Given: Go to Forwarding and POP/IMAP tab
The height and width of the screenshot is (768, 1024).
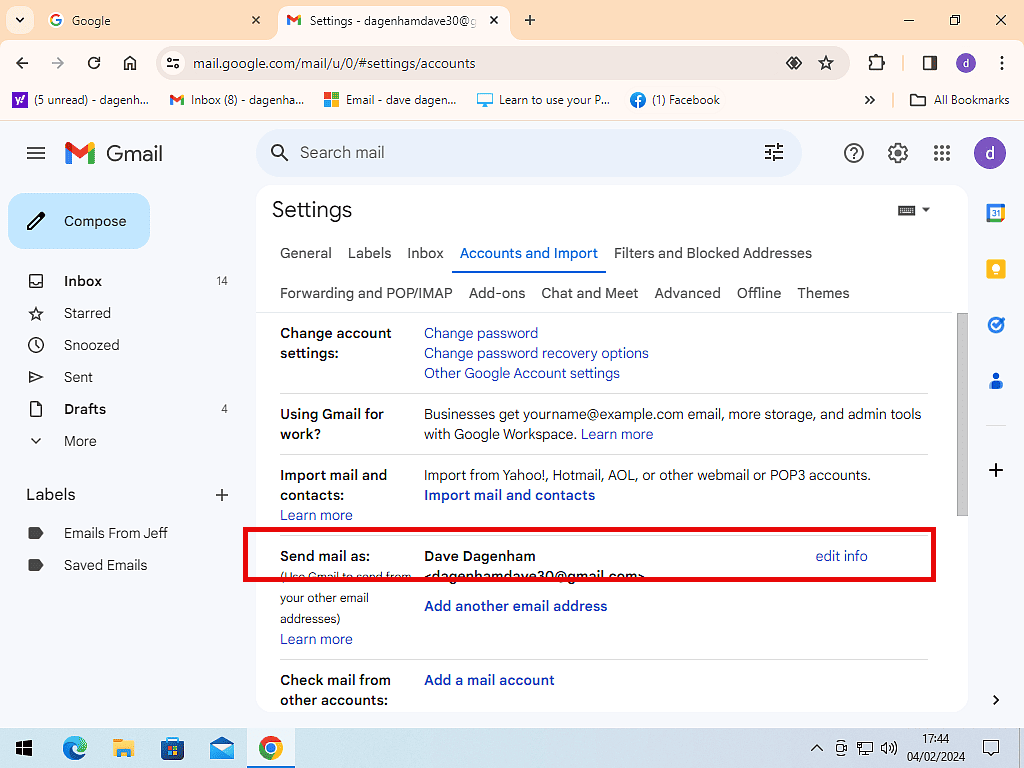Looking at the screenshot, I should pyautogui.click(x=366, y=293).
